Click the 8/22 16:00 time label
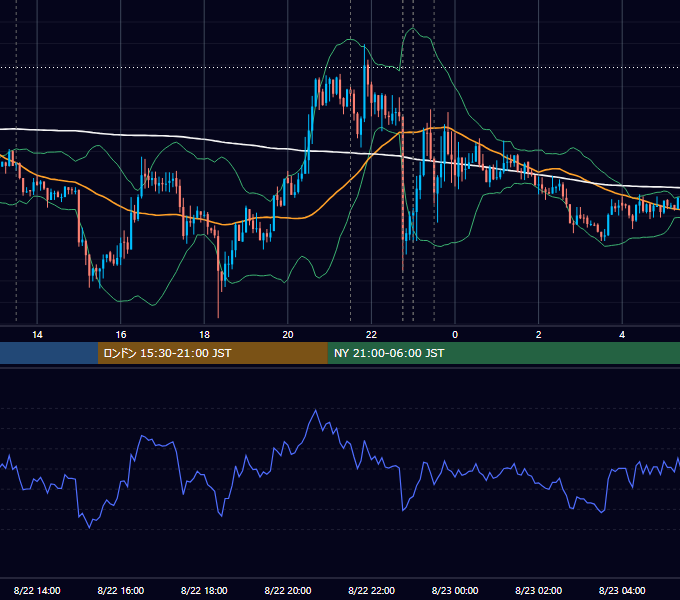This screenshot has width=680, height=600. pos(121,590)
